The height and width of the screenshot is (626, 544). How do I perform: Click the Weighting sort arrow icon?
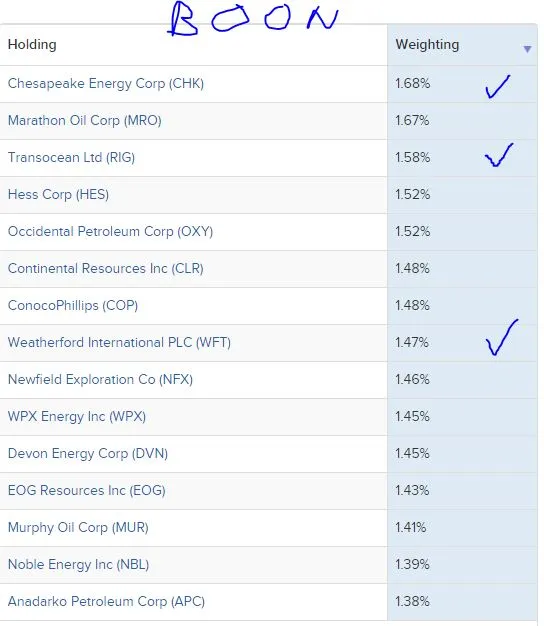coord(527,49)
